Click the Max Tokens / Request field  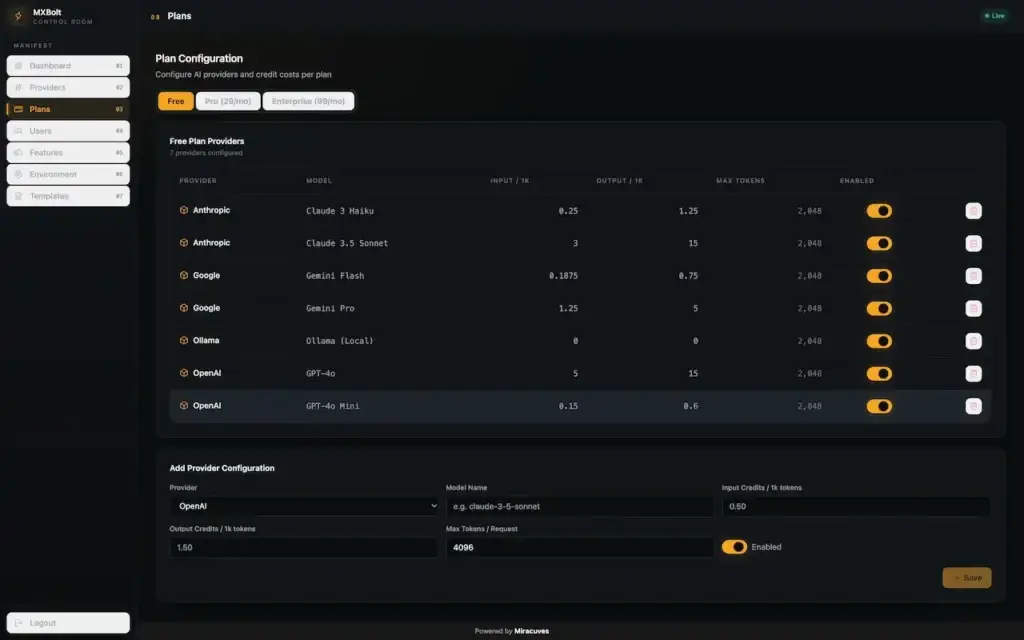(x=579, y=547)
